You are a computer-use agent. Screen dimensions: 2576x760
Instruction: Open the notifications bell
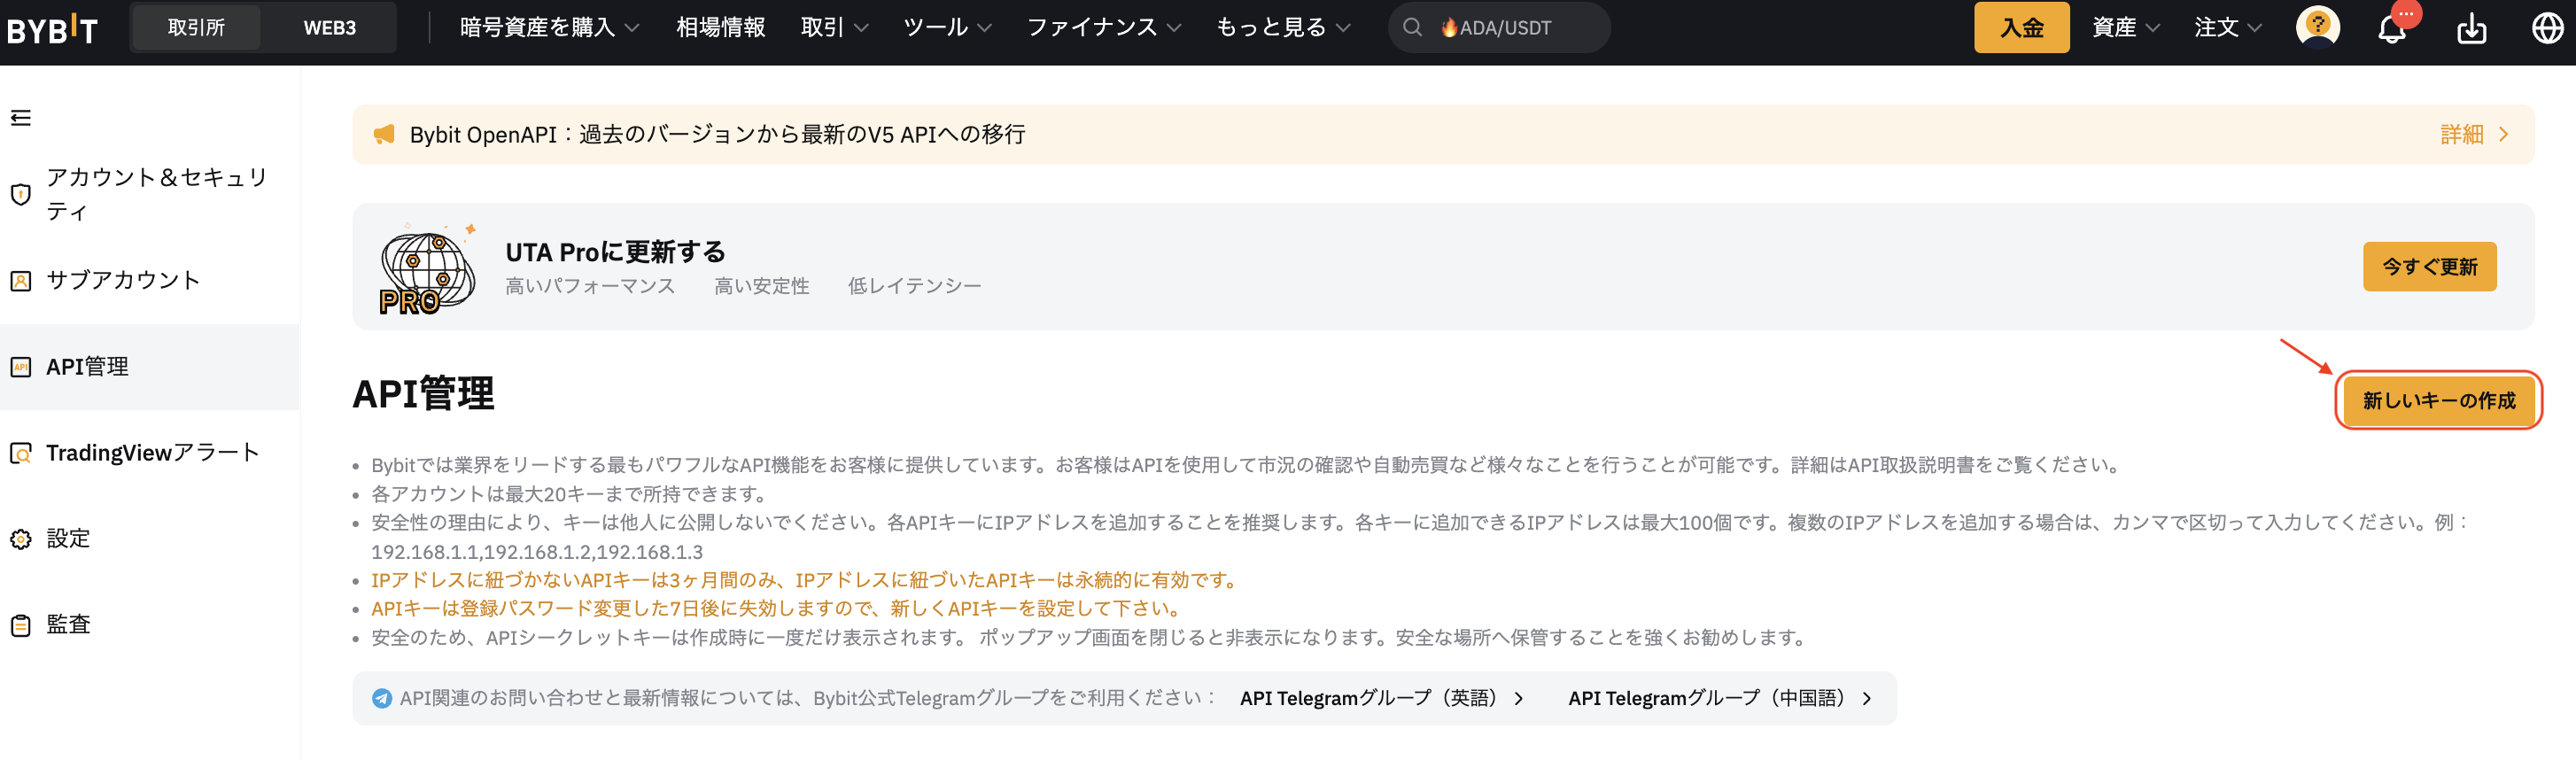click(2391, 28)
